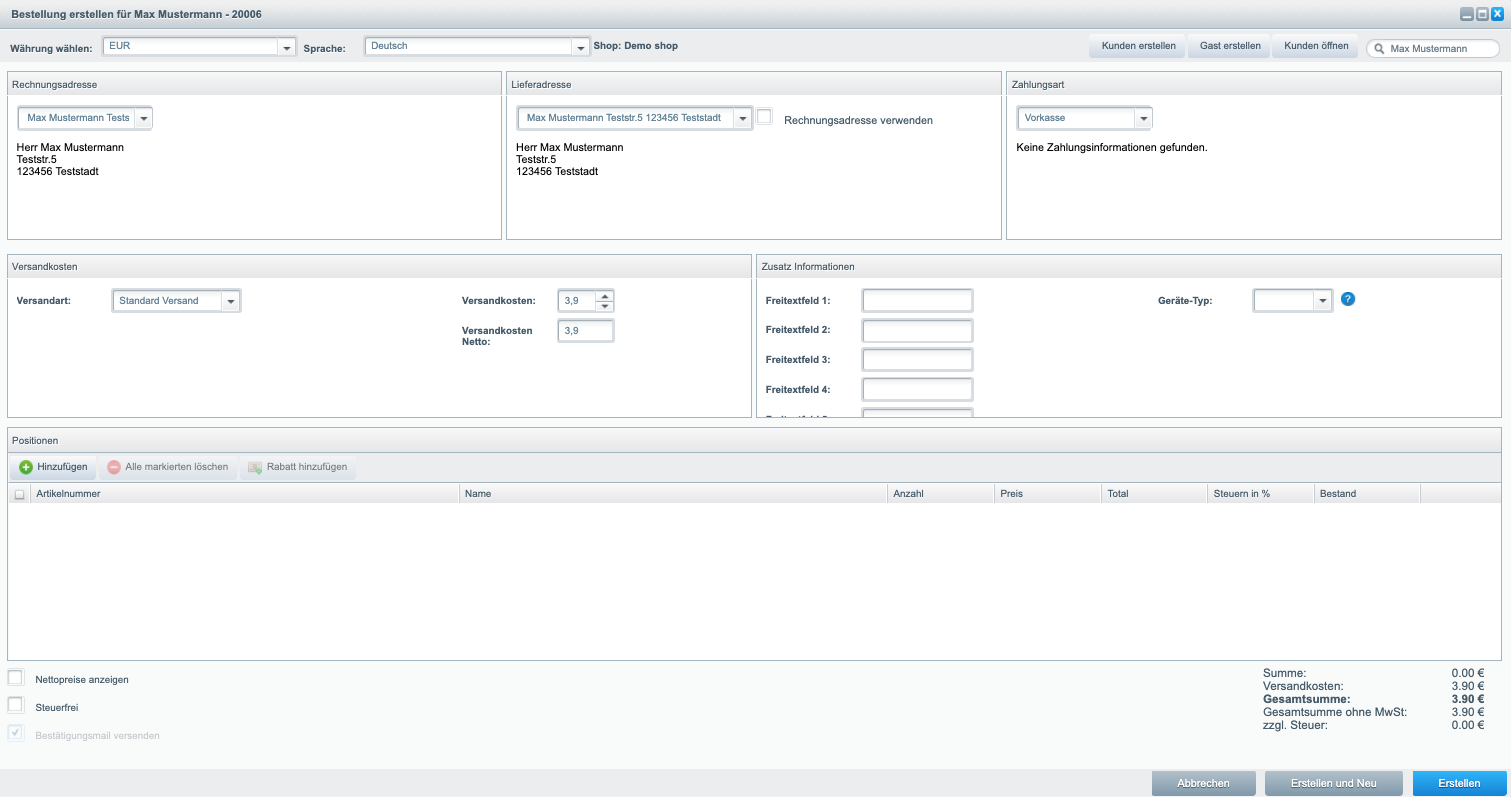The width and height of the screenshot is (1511, 797).
Task: Click the Freitextfeld 1 input
Action: [x=917, y=300]
